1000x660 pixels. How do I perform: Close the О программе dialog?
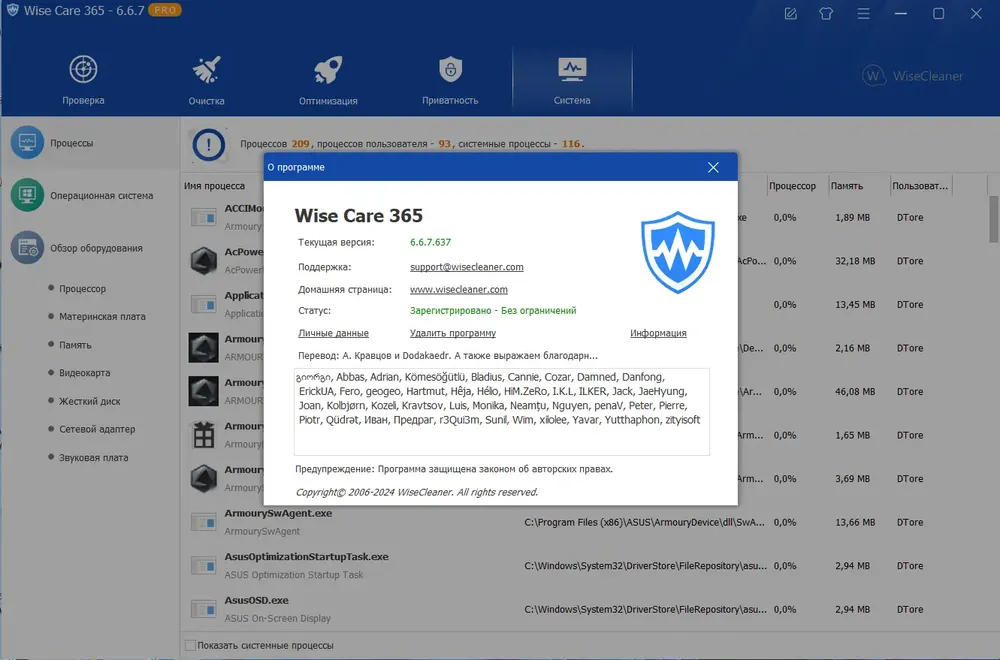713,167
